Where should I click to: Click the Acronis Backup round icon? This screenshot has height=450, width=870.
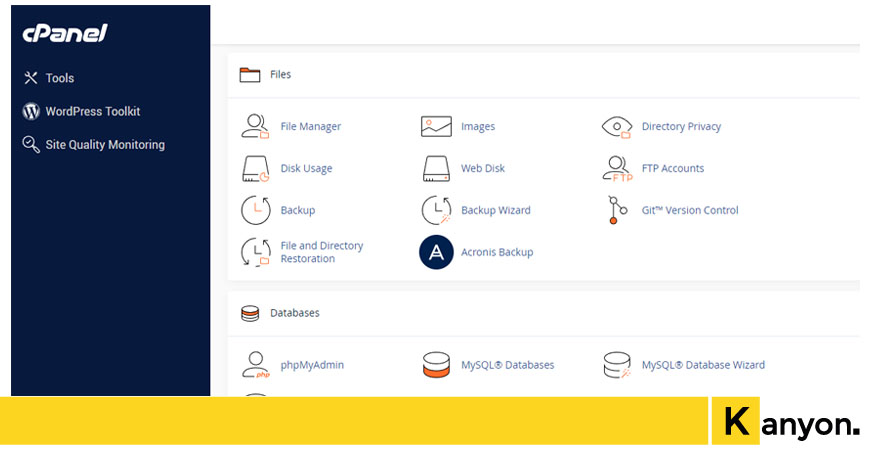click(436, 252)
